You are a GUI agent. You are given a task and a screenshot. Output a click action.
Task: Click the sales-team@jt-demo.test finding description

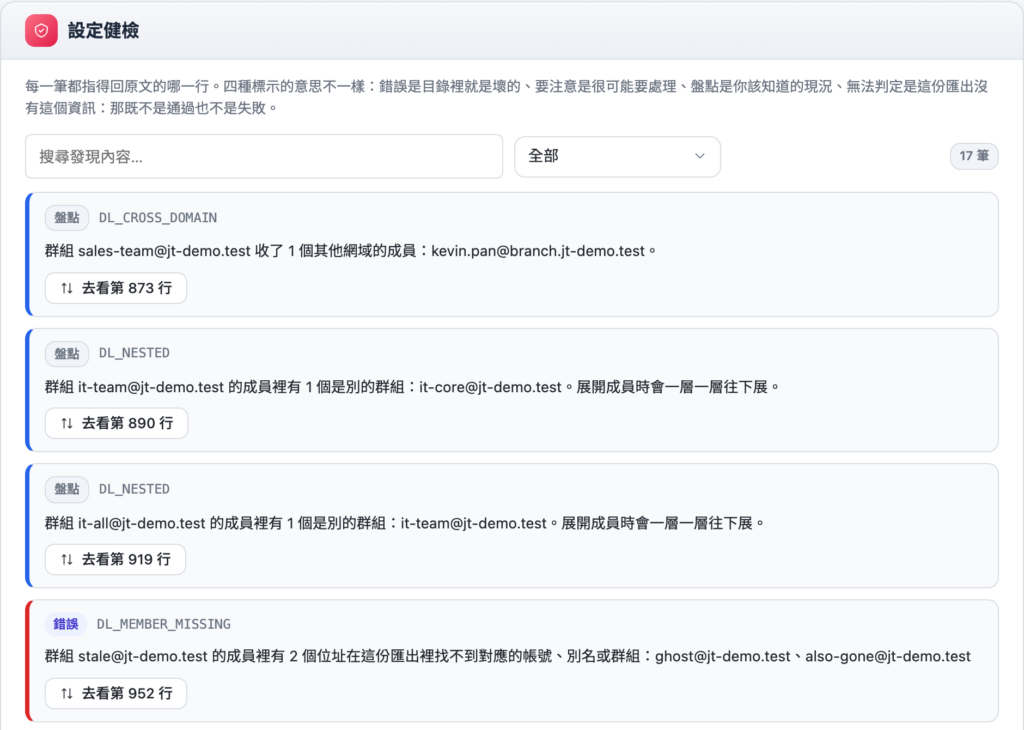[x=351, y=251]
